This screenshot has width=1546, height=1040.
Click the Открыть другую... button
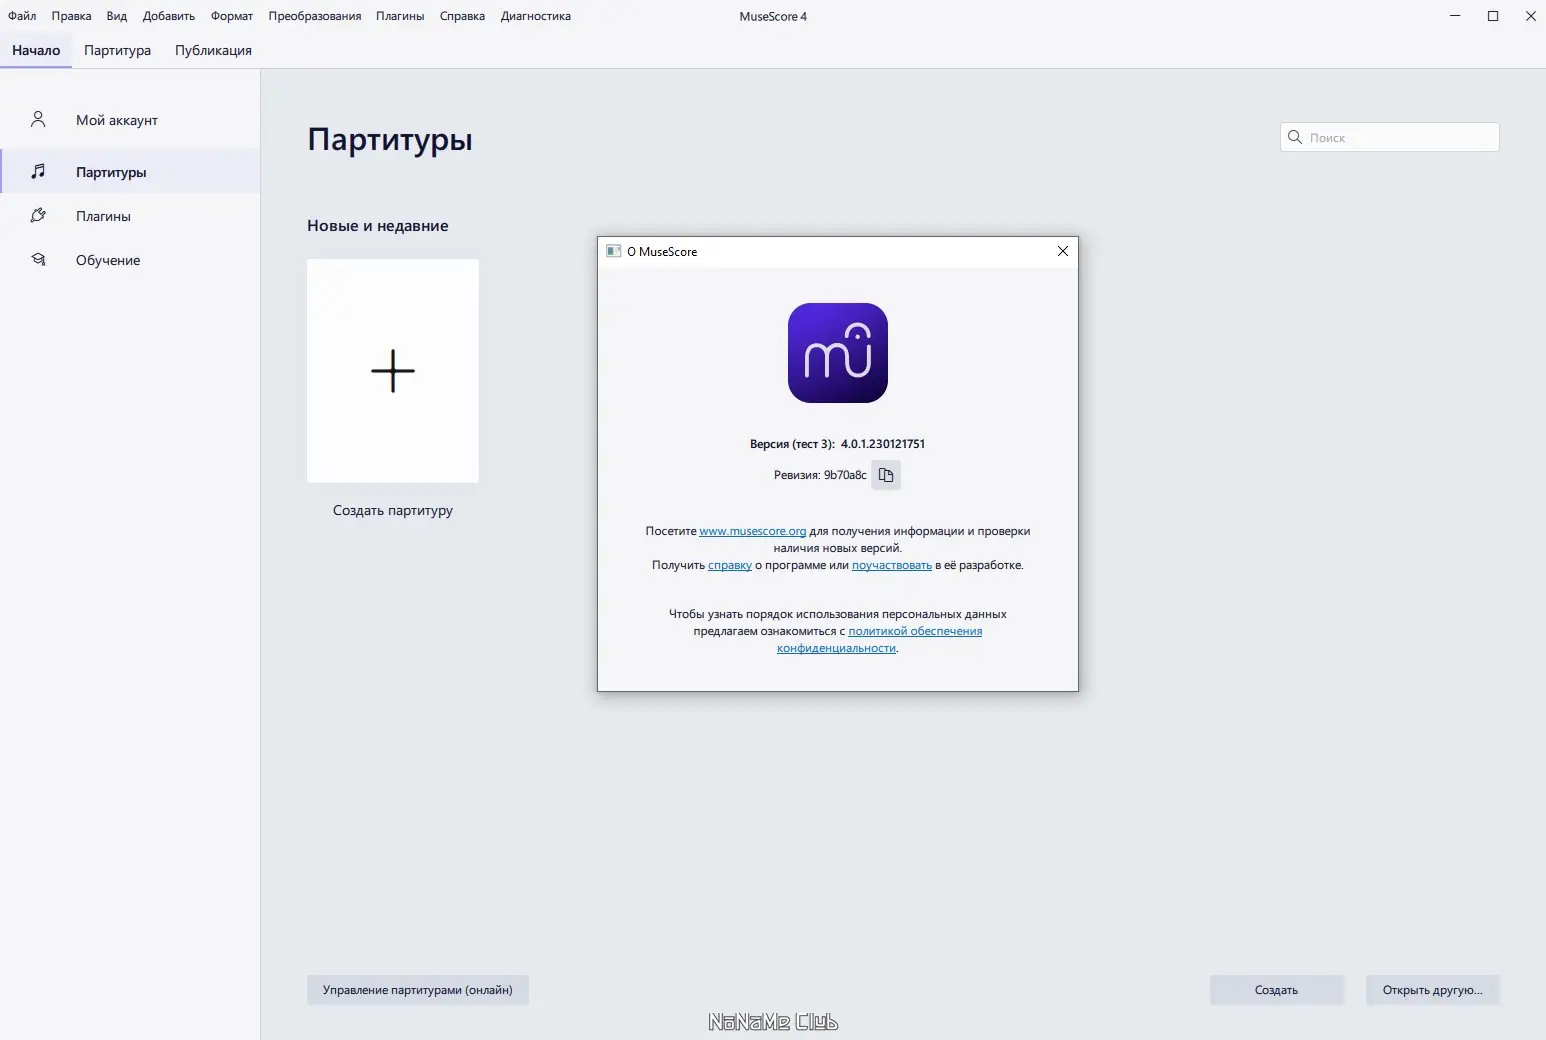tap(1433, 989)
